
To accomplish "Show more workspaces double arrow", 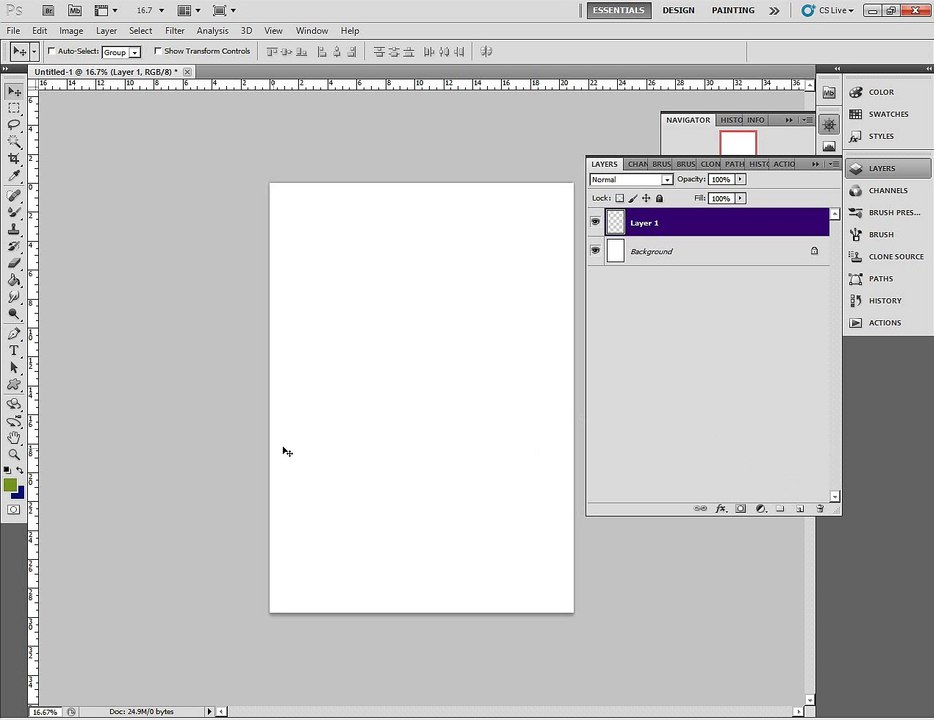I will click(x=774, y=11).
